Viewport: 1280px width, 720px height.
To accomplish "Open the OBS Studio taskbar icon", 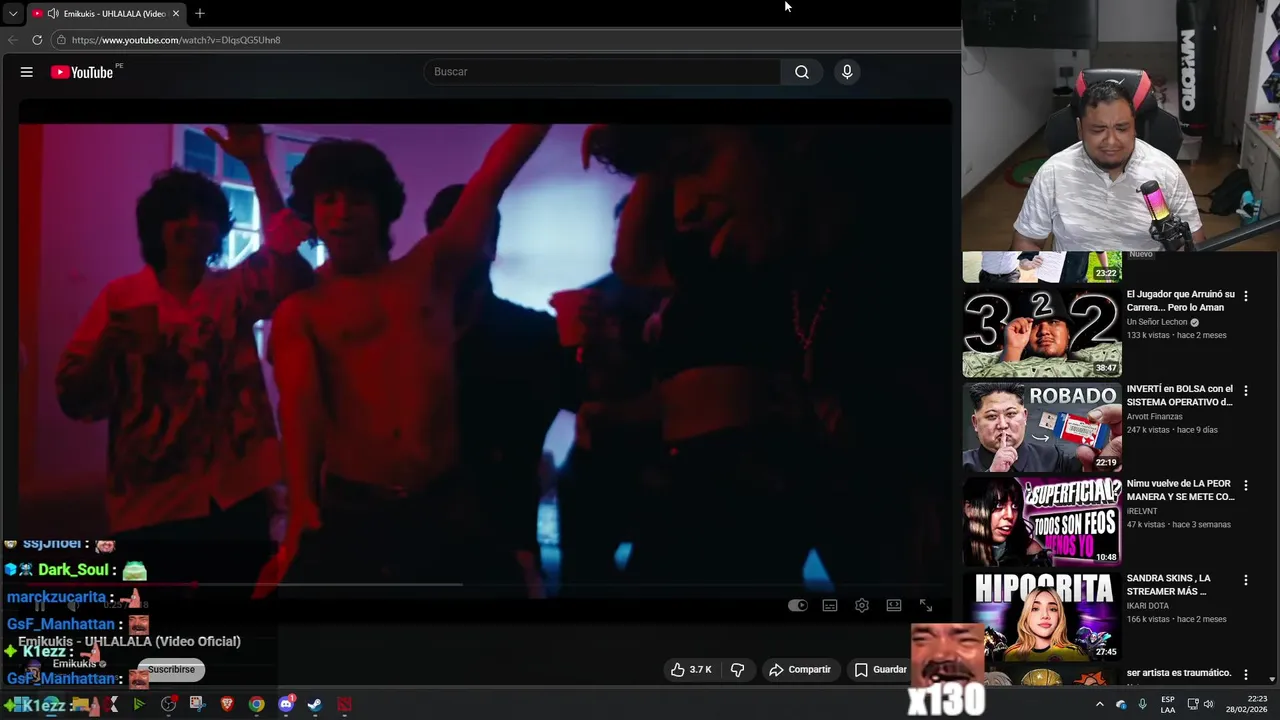I will tap(168, 704).
